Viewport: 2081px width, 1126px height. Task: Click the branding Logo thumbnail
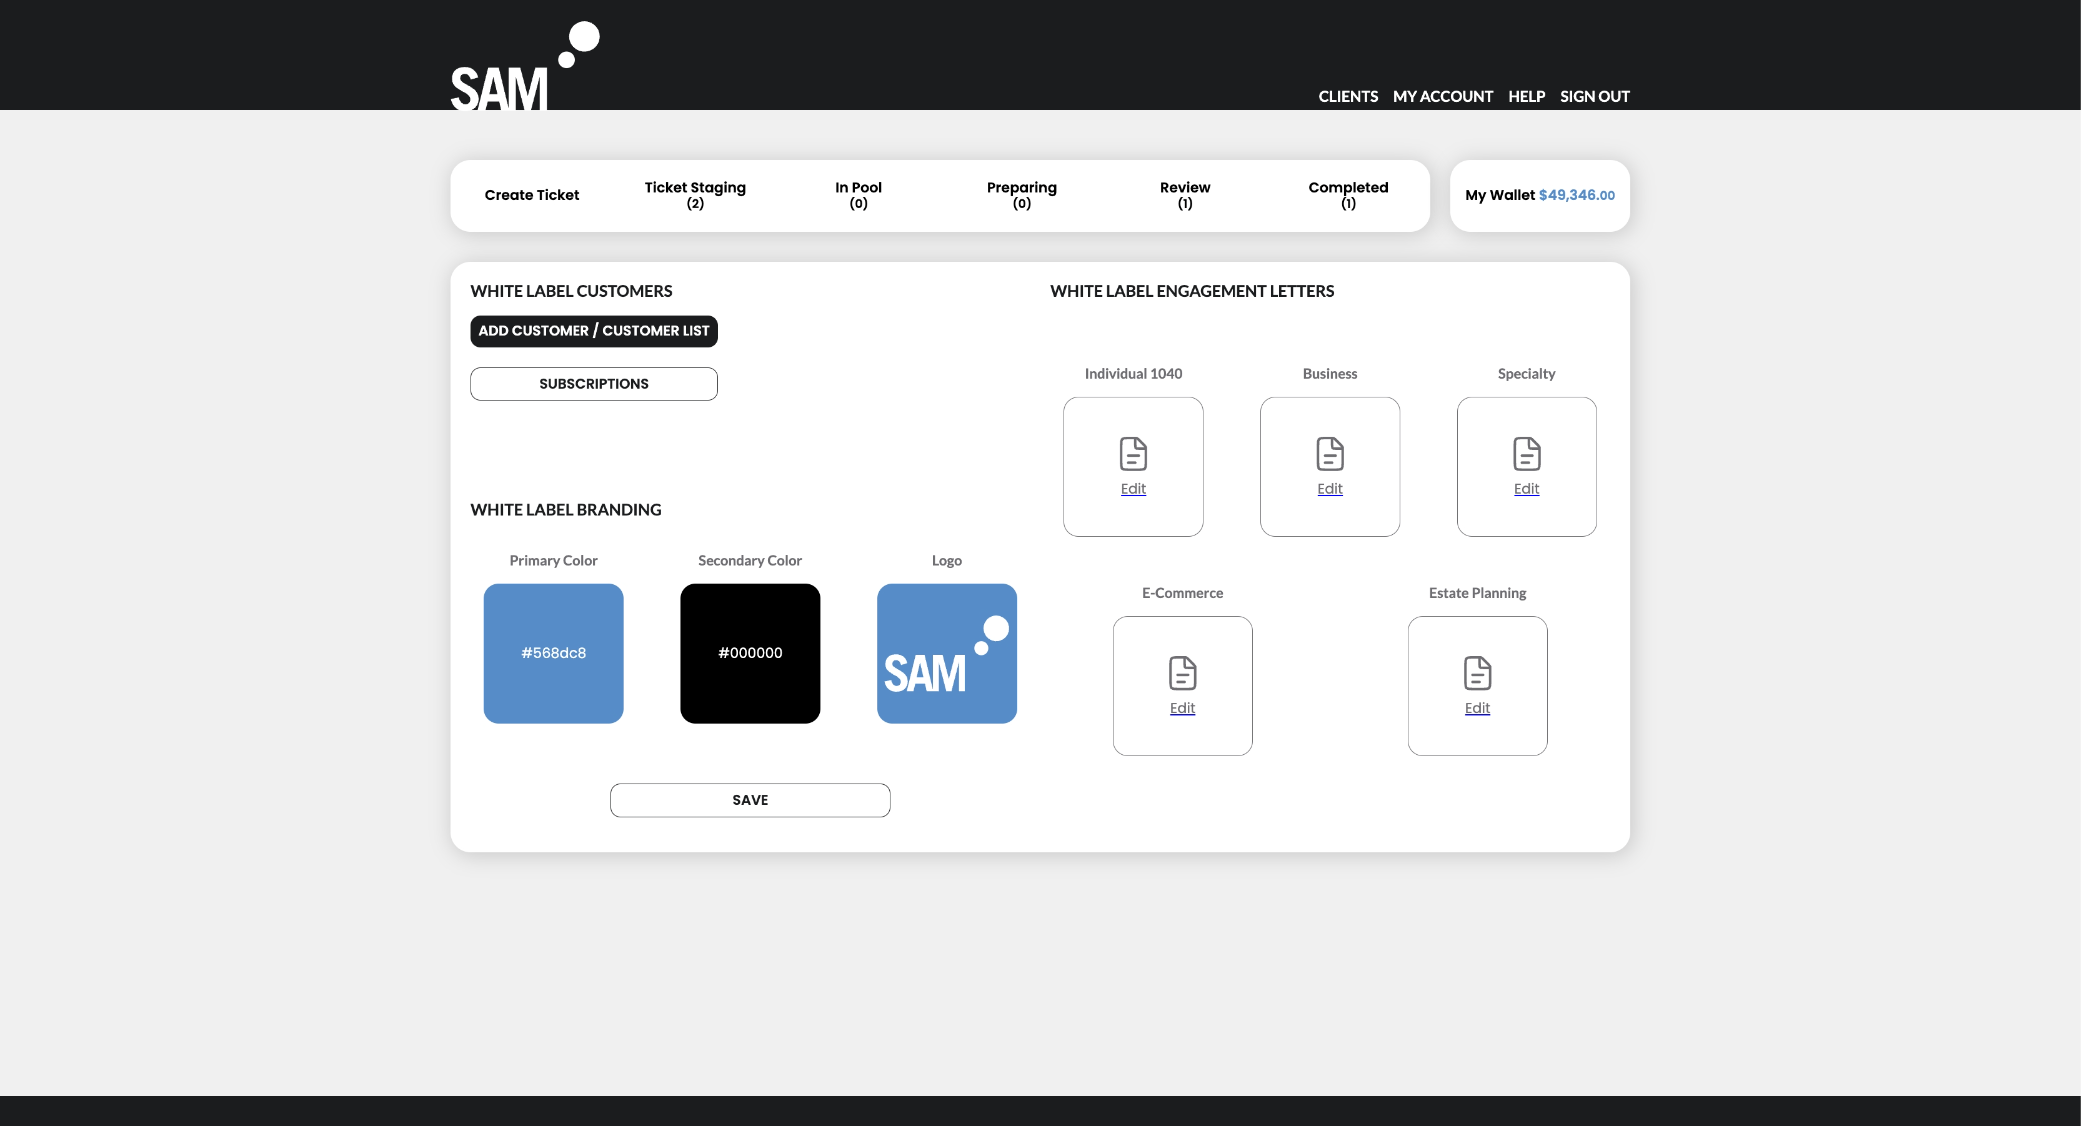tap(946, 653)
